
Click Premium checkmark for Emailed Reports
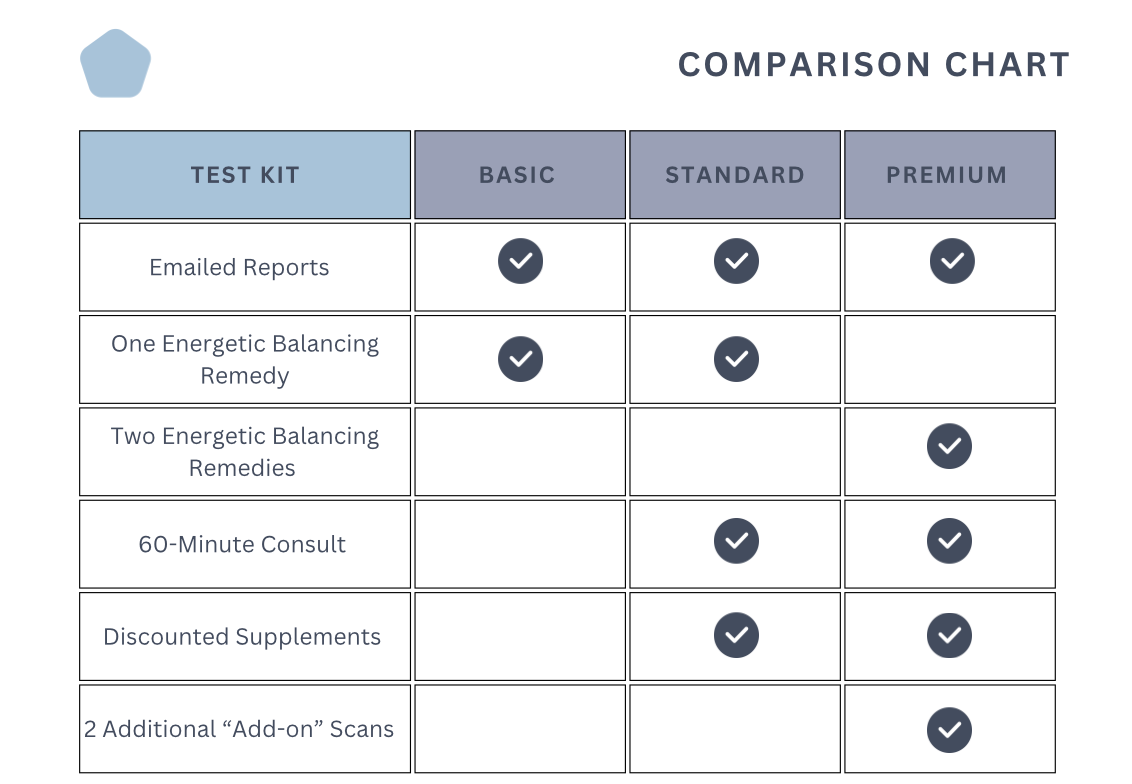coord(952,262)
